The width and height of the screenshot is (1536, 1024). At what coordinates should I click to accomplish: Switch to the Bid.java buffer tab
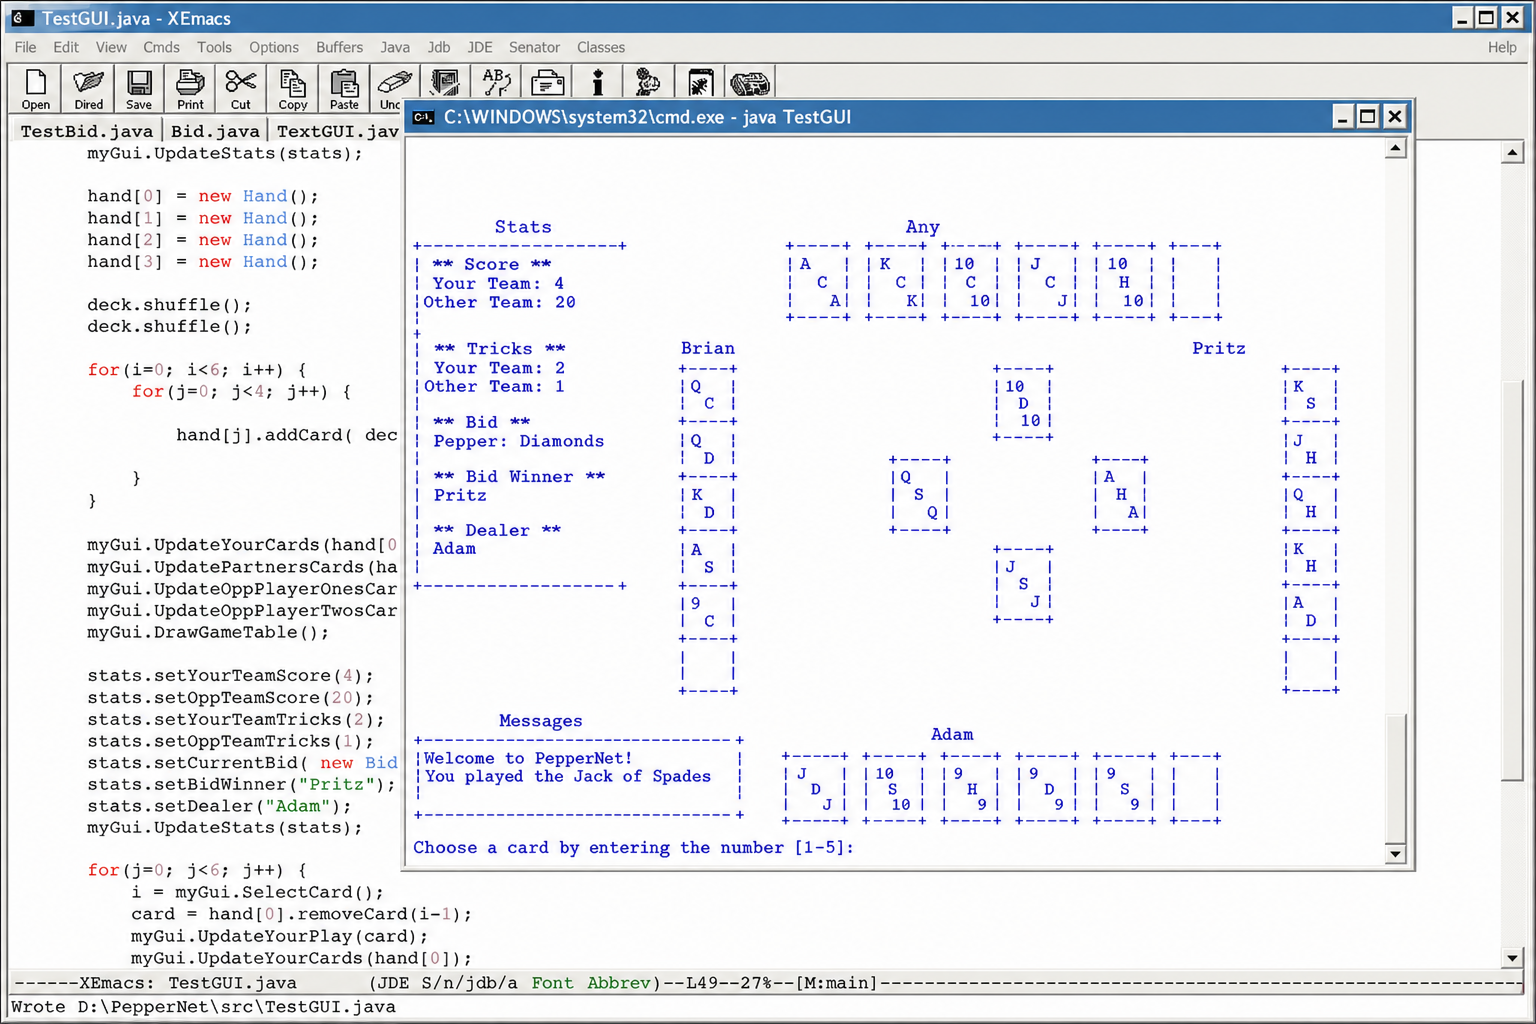[215, 131]
